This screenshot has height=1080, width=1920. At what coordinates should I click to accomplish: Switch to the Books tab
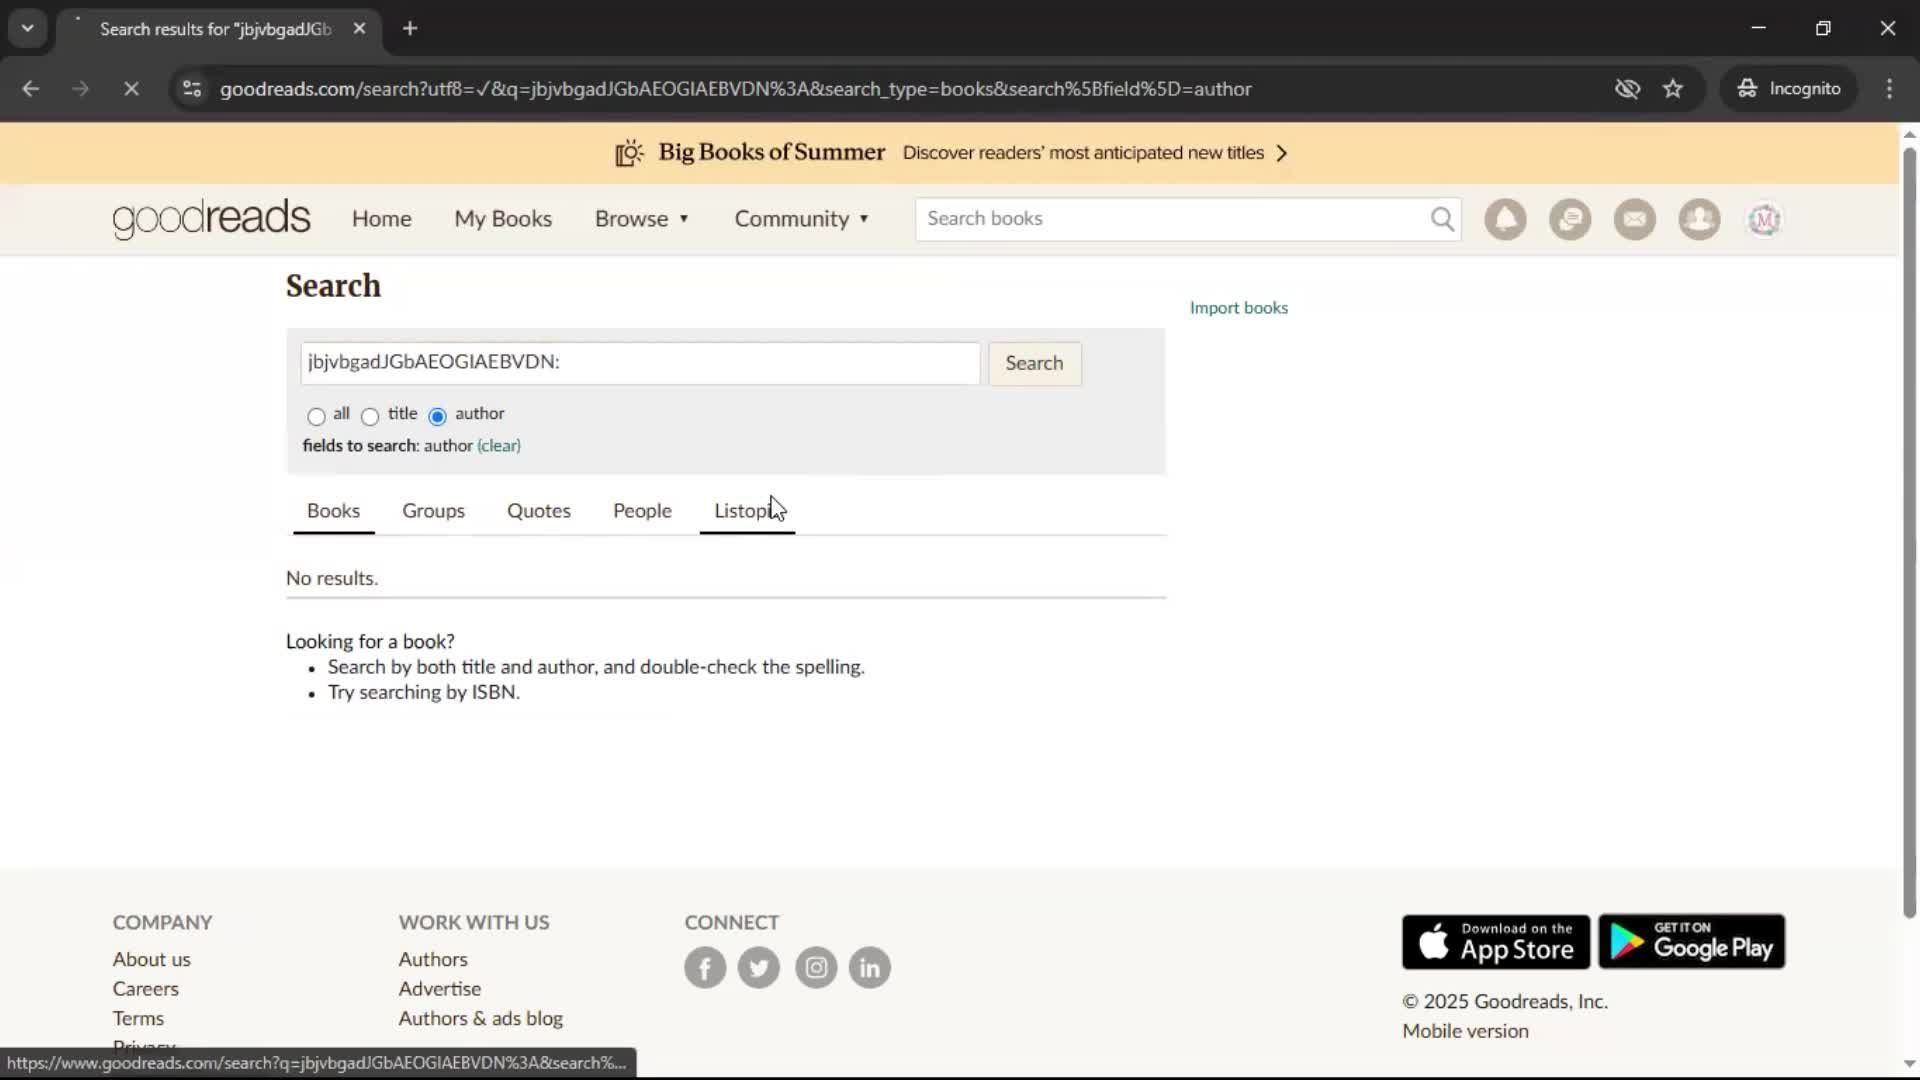(x=333, y=511)
